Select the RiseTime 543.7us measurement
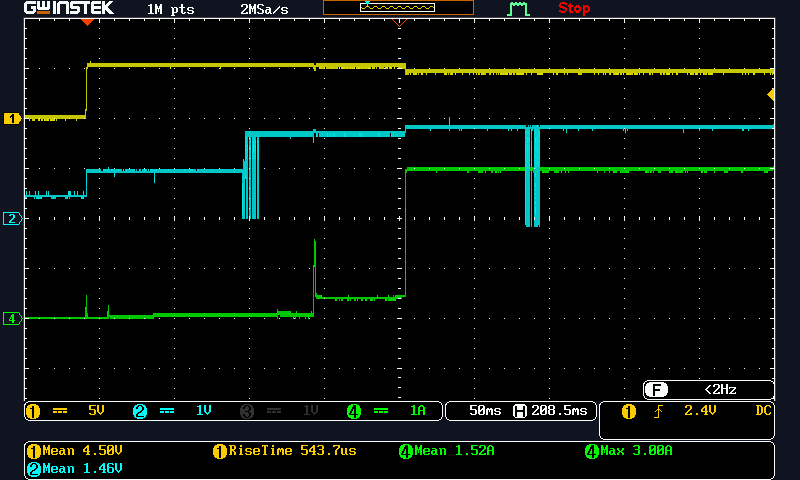Viewport: 800px width, 480px height. click(x=285, y=451)
